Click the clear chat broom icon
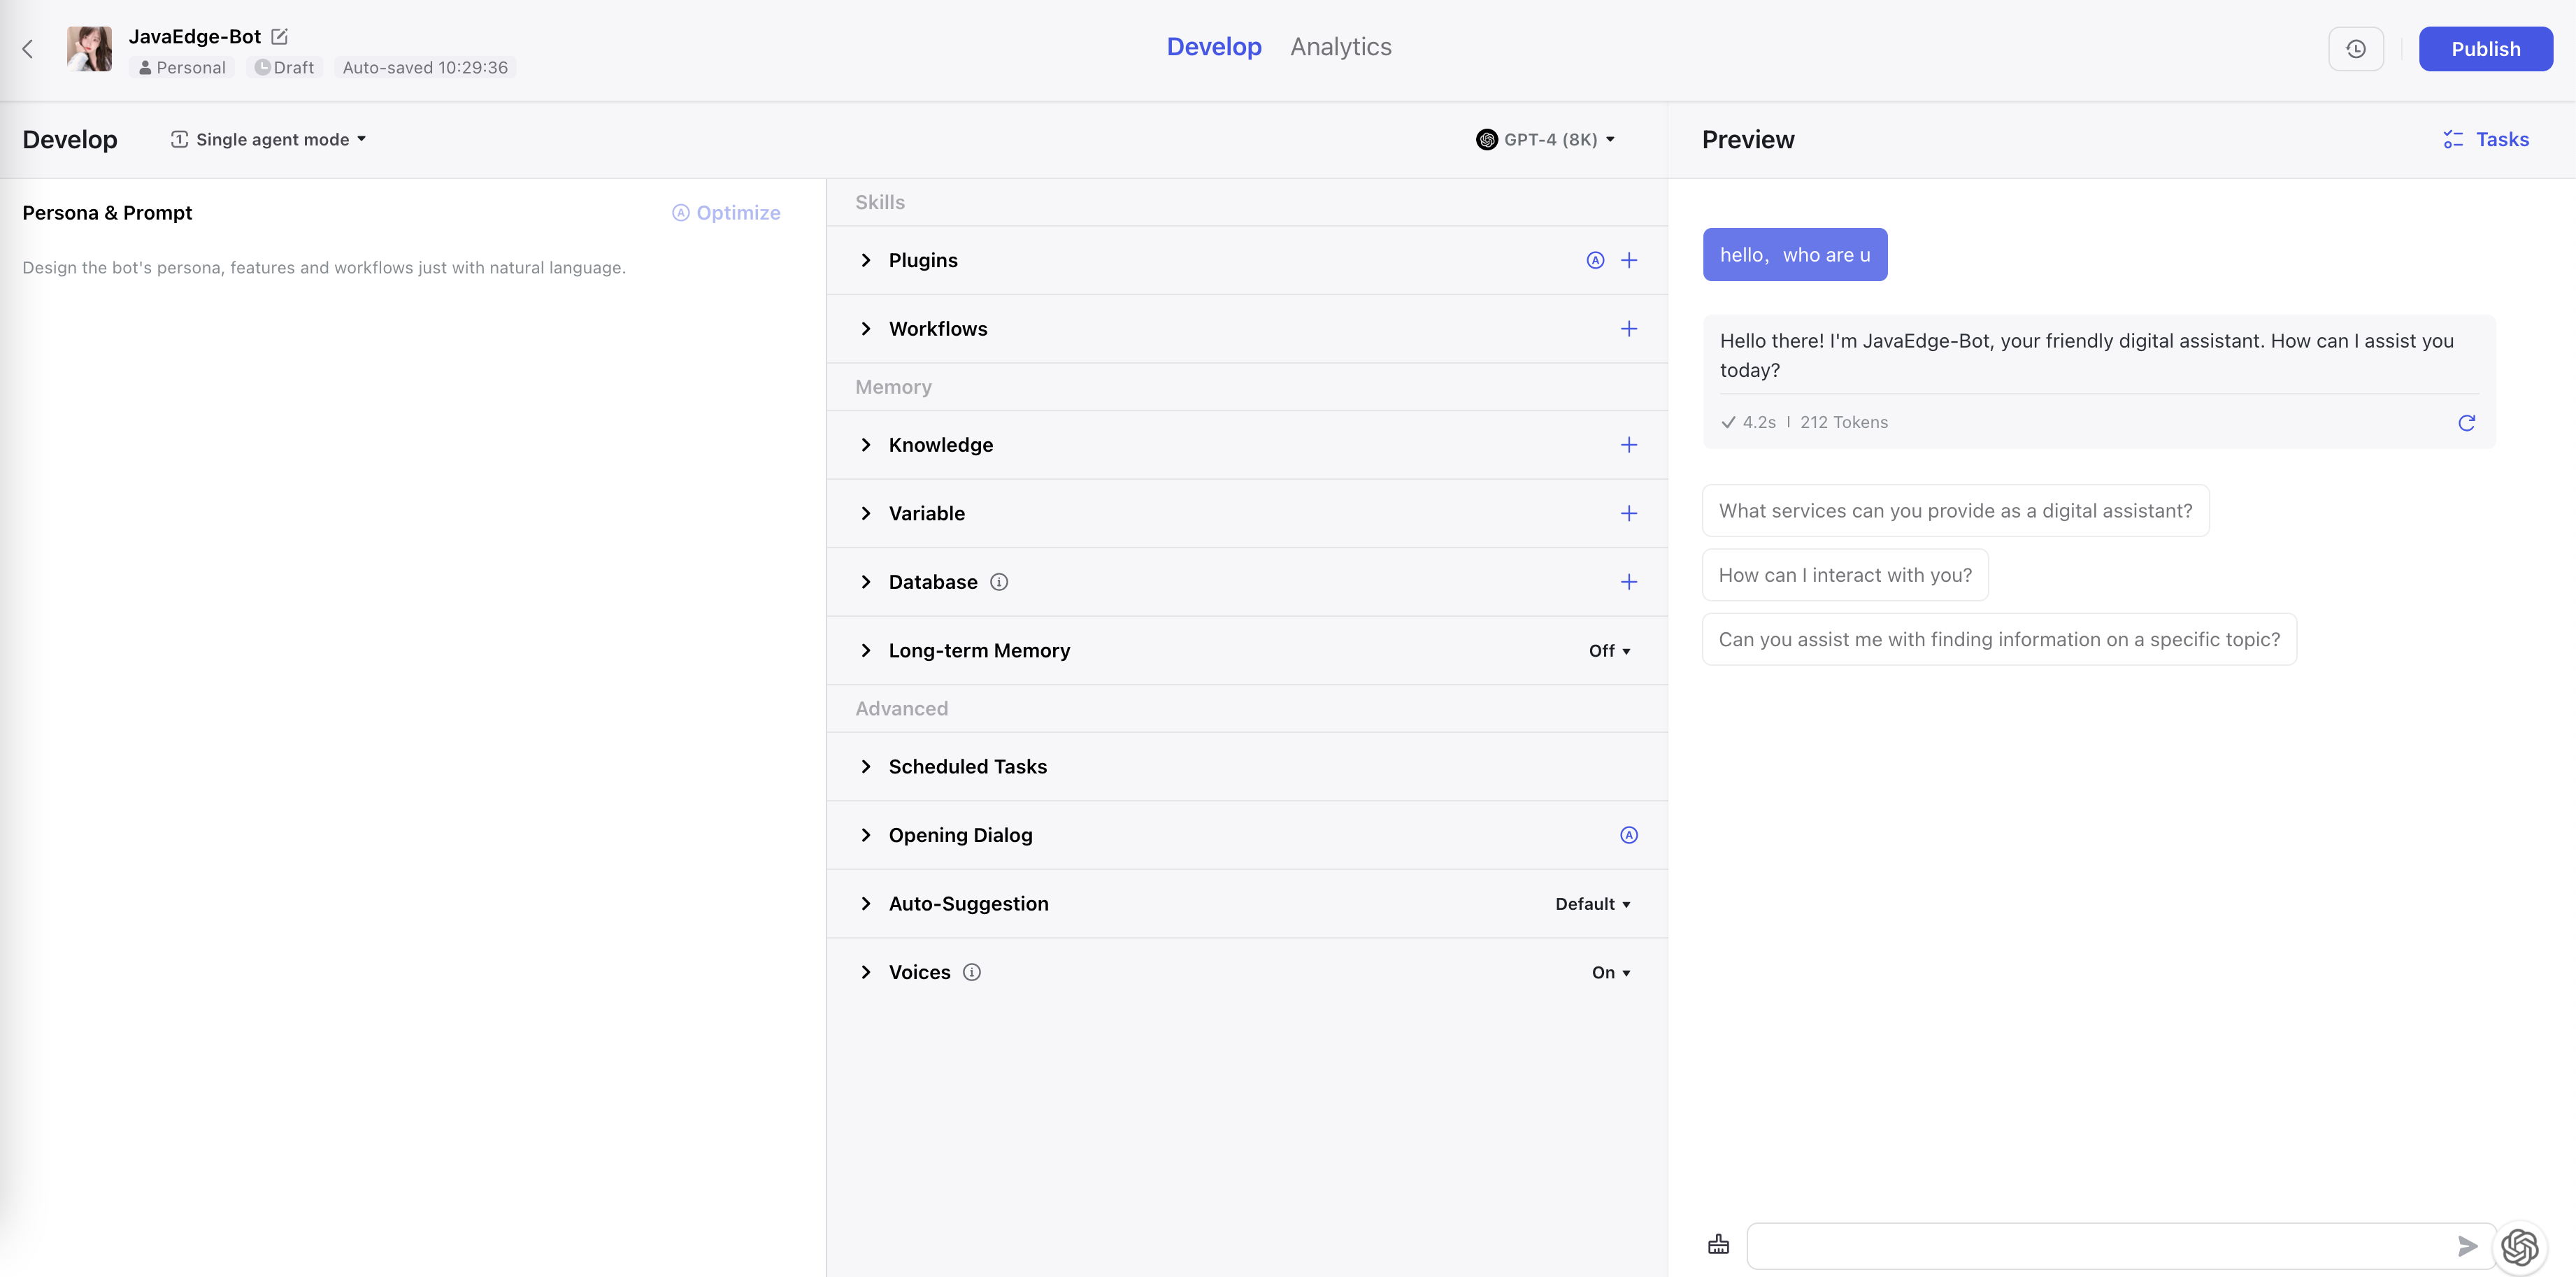This screenshot has height=1277, width=2576. 1718,1245
